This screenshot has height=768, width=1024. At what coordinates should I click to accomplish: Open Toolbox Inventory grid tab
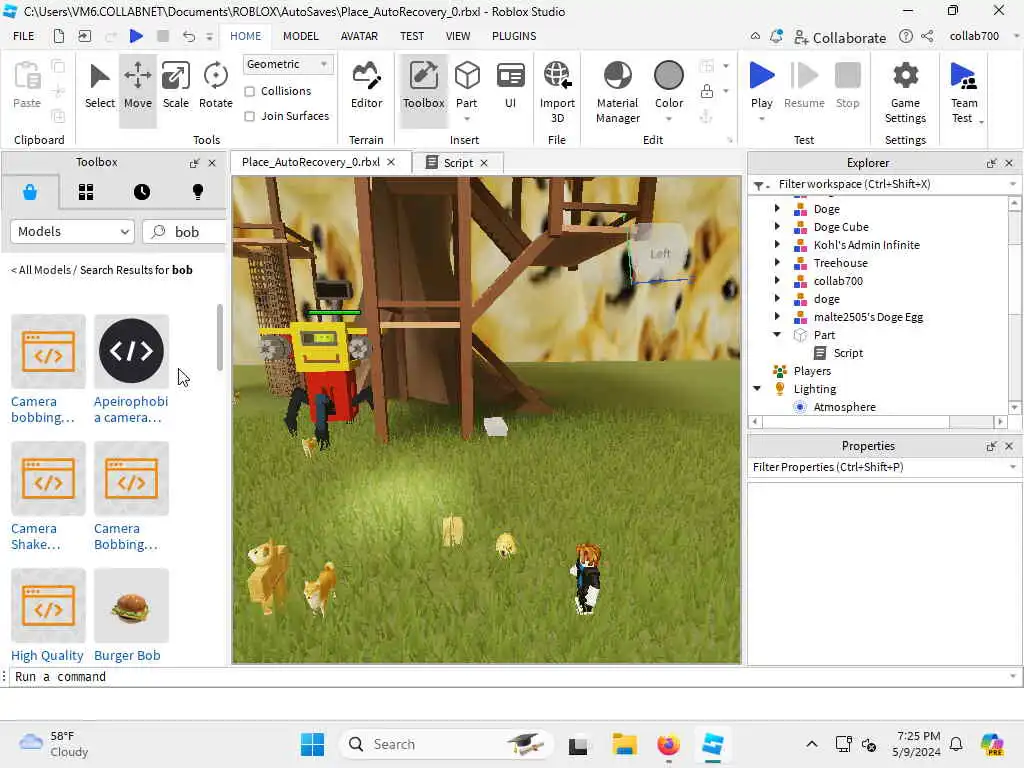(86, 192)
